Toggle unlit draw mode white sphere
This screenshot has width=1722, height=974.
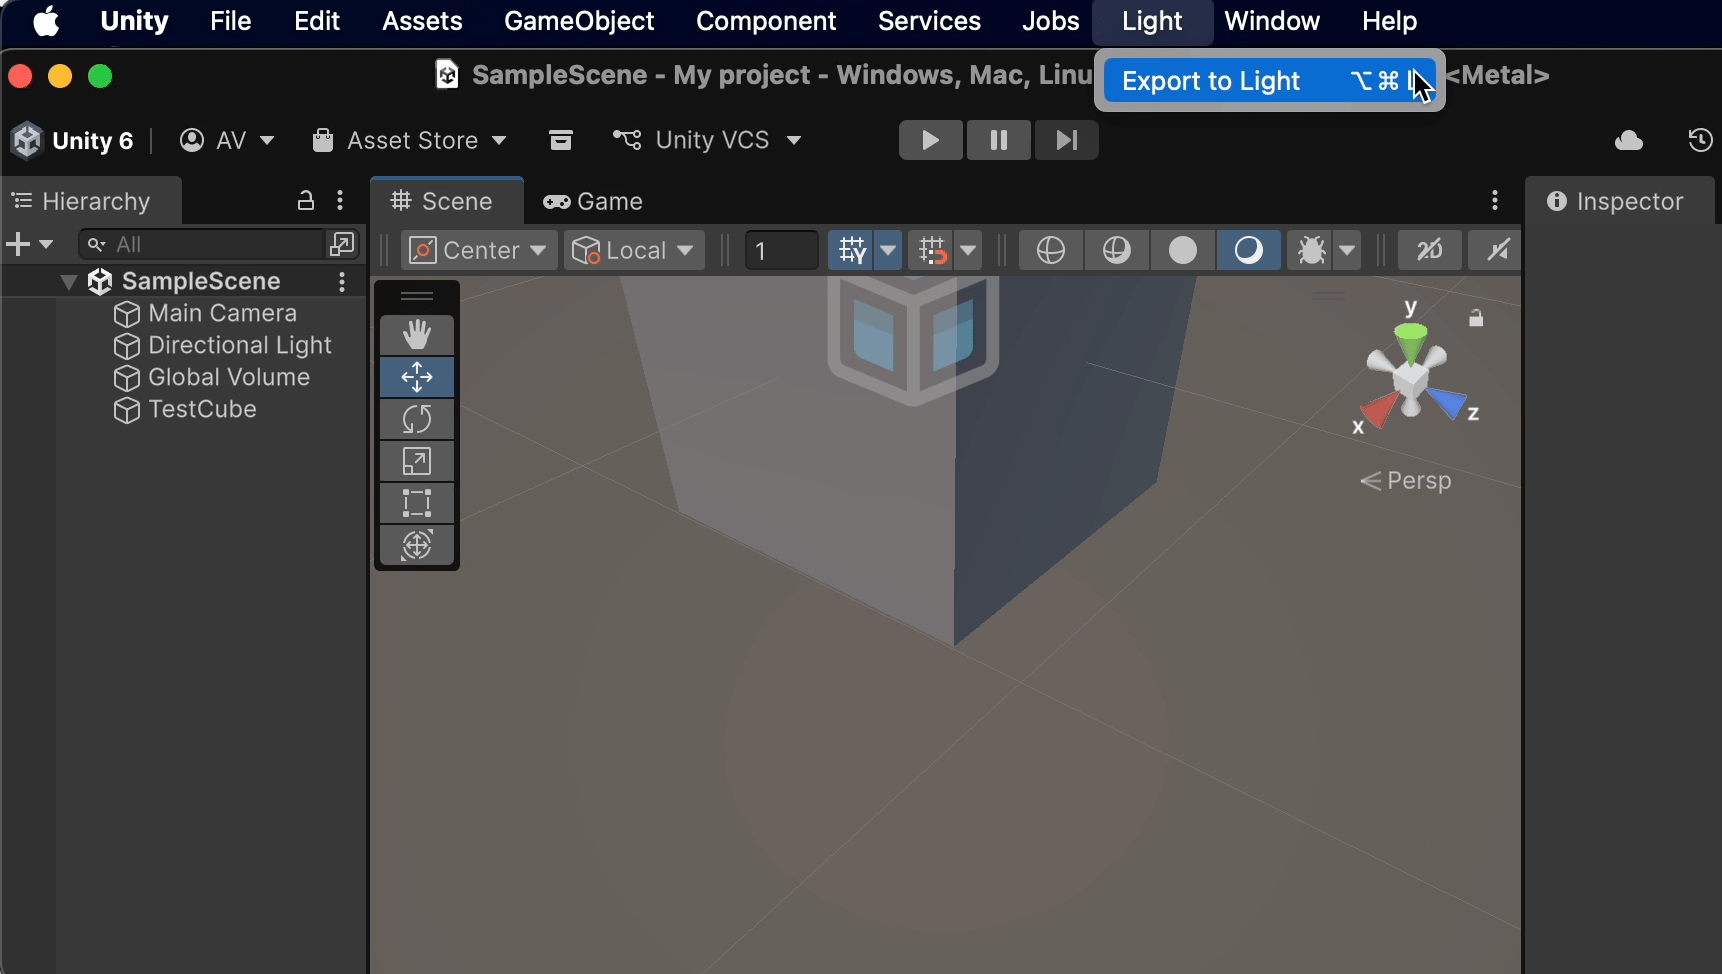point(1183,250)
